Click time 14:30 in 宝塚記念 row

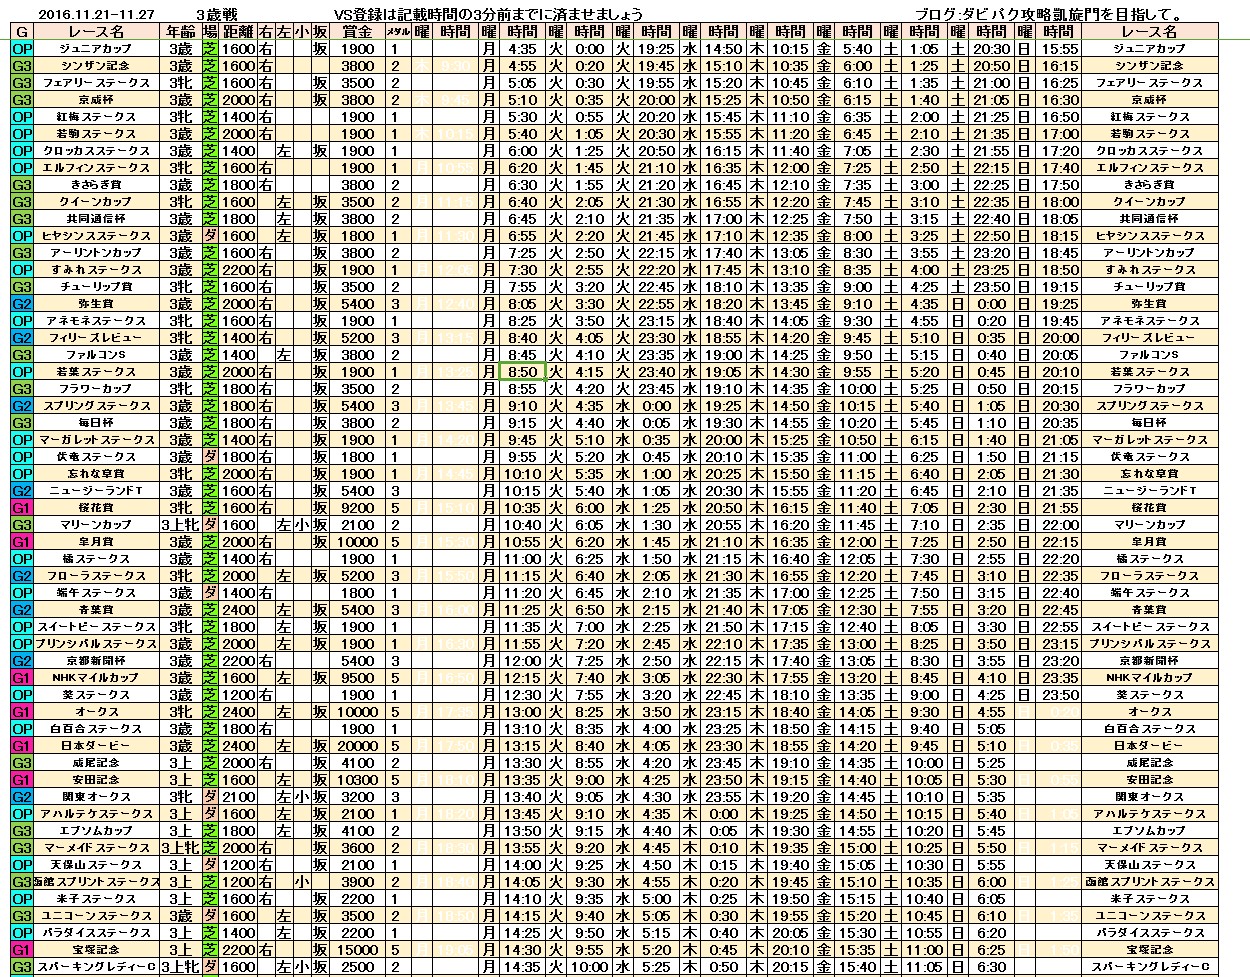(522, 950)
